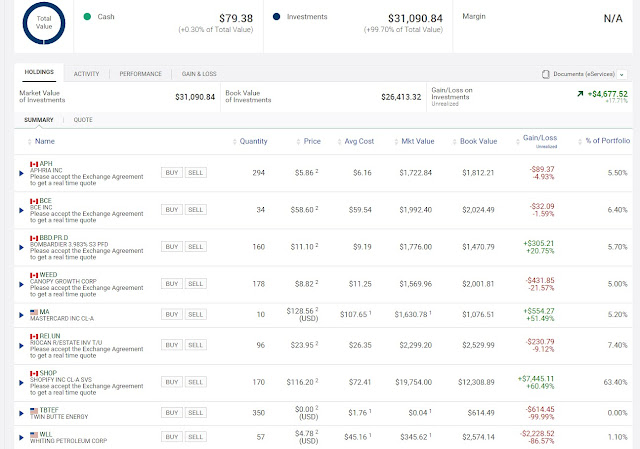
Task: Click SELL for TBTEF
Action: click(196, 413)
